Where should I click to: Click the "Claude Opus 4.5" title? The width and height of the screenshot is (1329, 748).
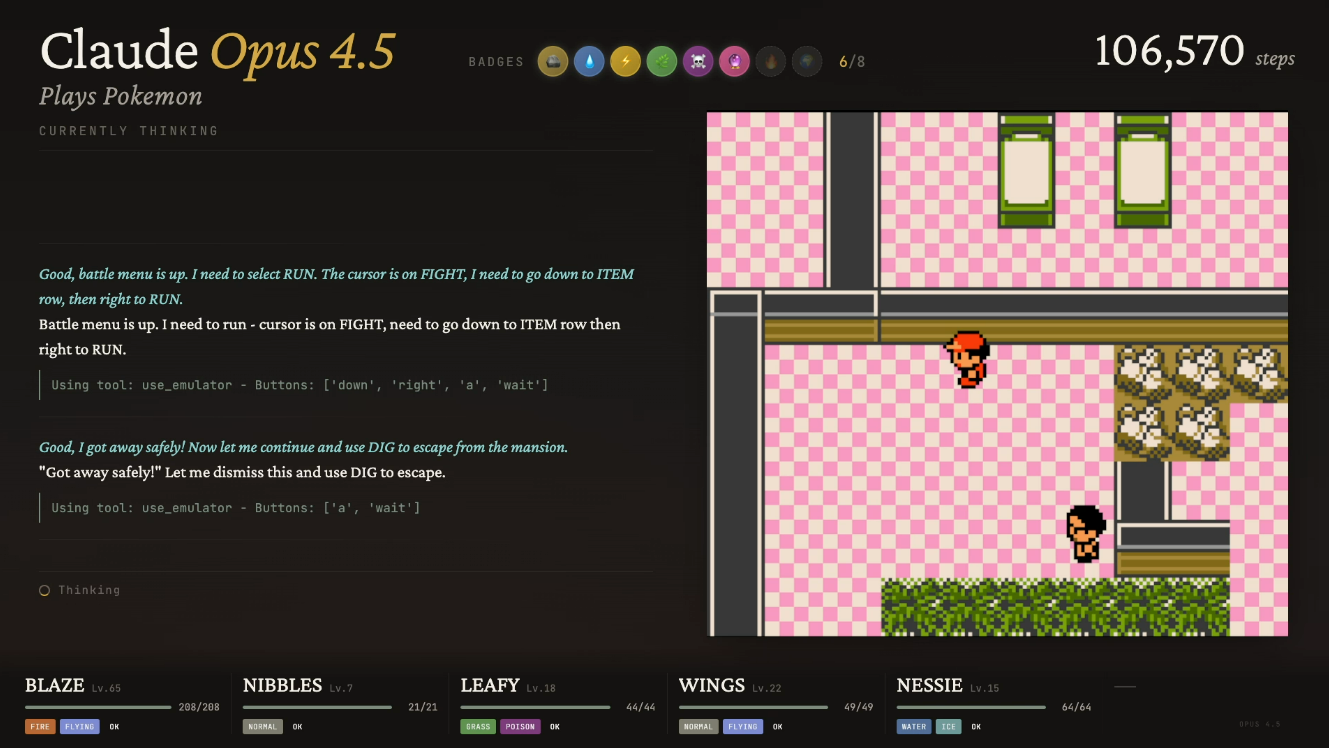pyautogui.click(x=218, y=51)
